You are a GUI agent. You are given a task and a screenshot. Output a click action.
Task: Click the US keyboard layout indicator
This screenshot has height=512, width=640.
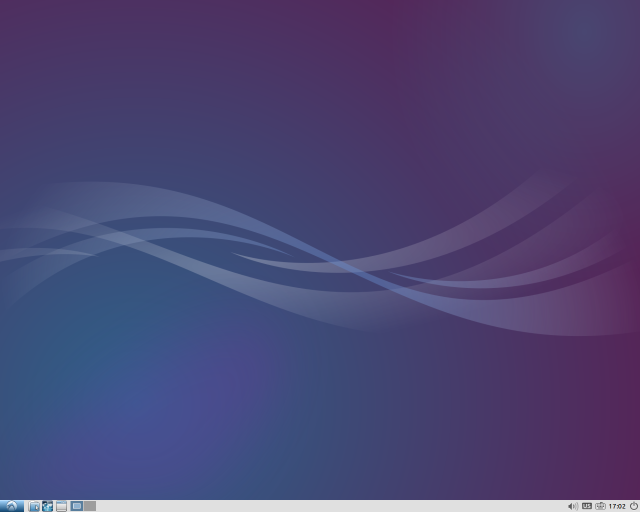pyautogui.click(x=587, y=506)
